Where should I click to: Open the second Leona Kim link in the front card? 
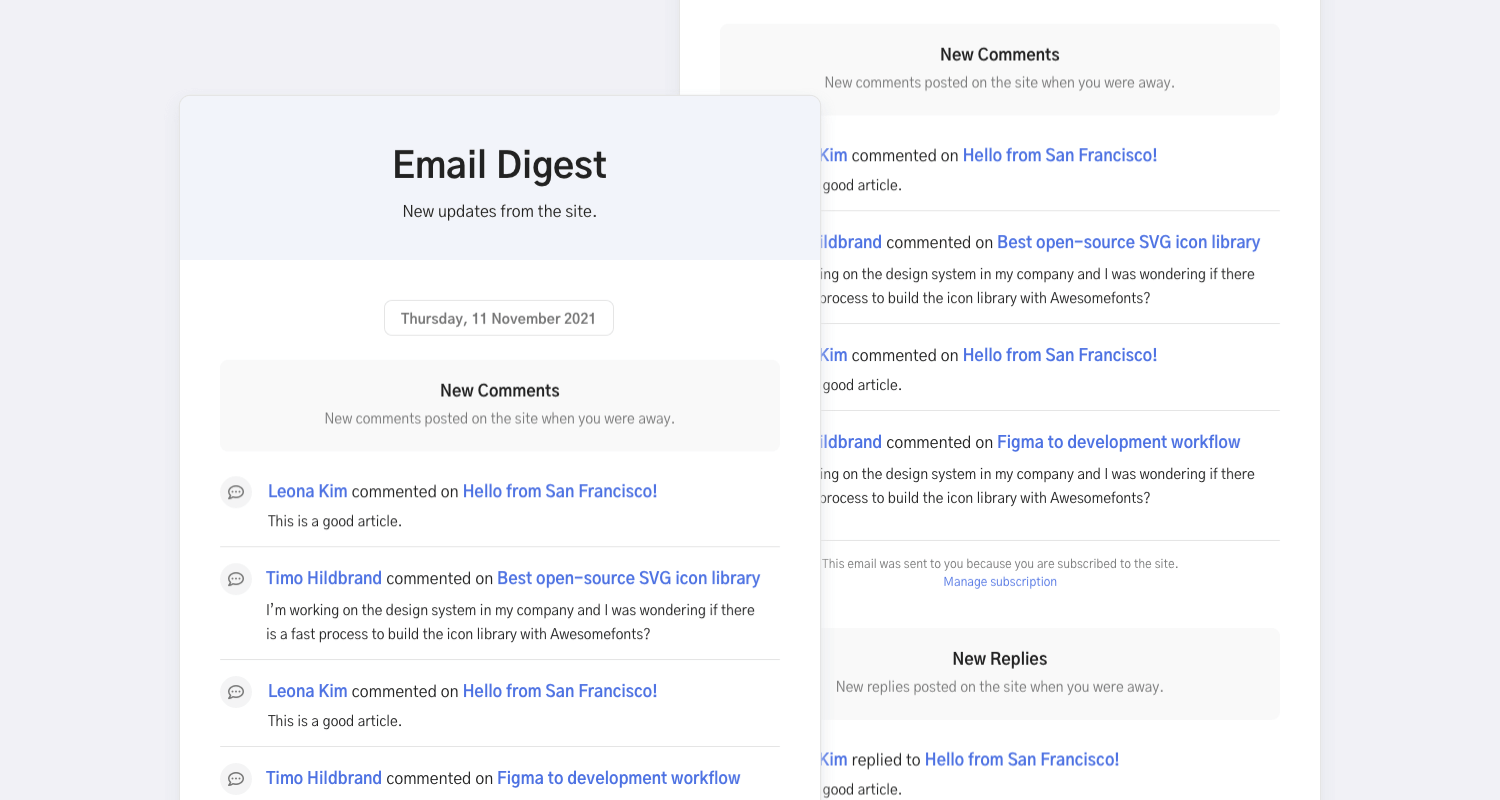coord(308,691)
